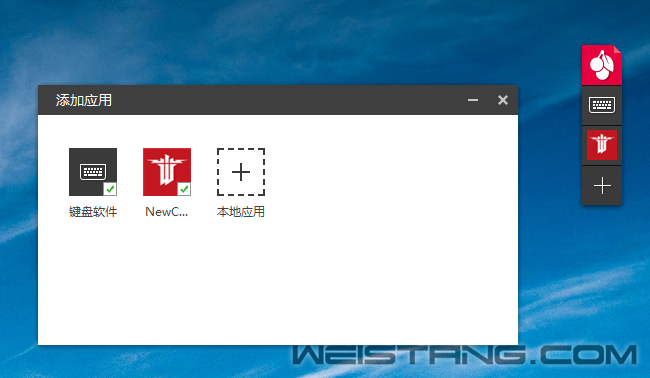The width and height of the screenshot is (650, 378).
Task: Minimize the 添加应用 dialog
Action: coord(473,100)
